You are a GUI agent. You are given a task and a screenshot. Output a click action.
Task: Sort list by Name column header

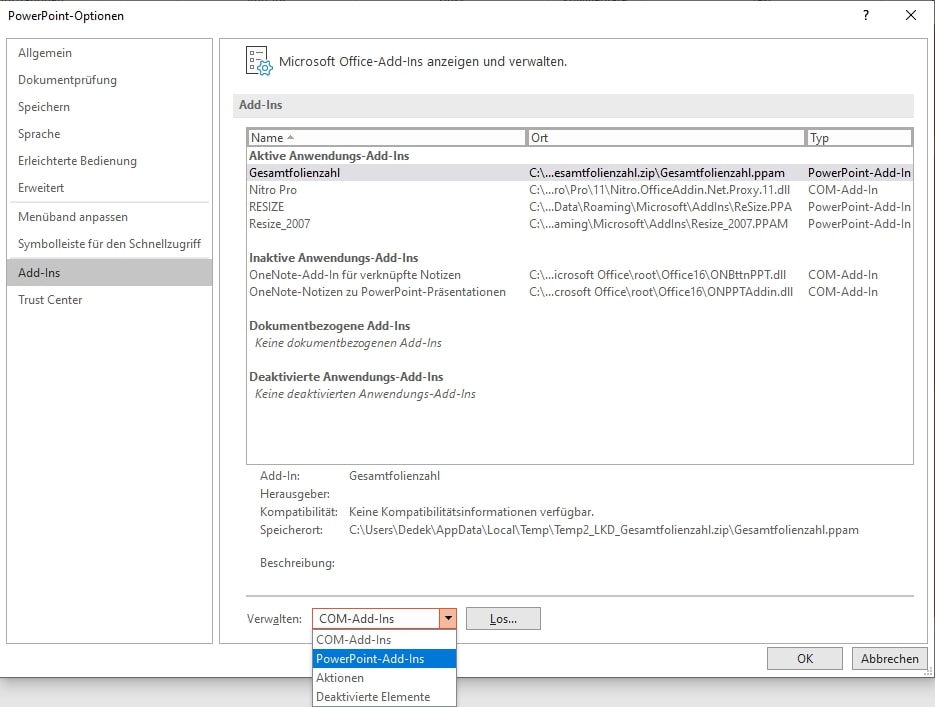click(386, 138)
